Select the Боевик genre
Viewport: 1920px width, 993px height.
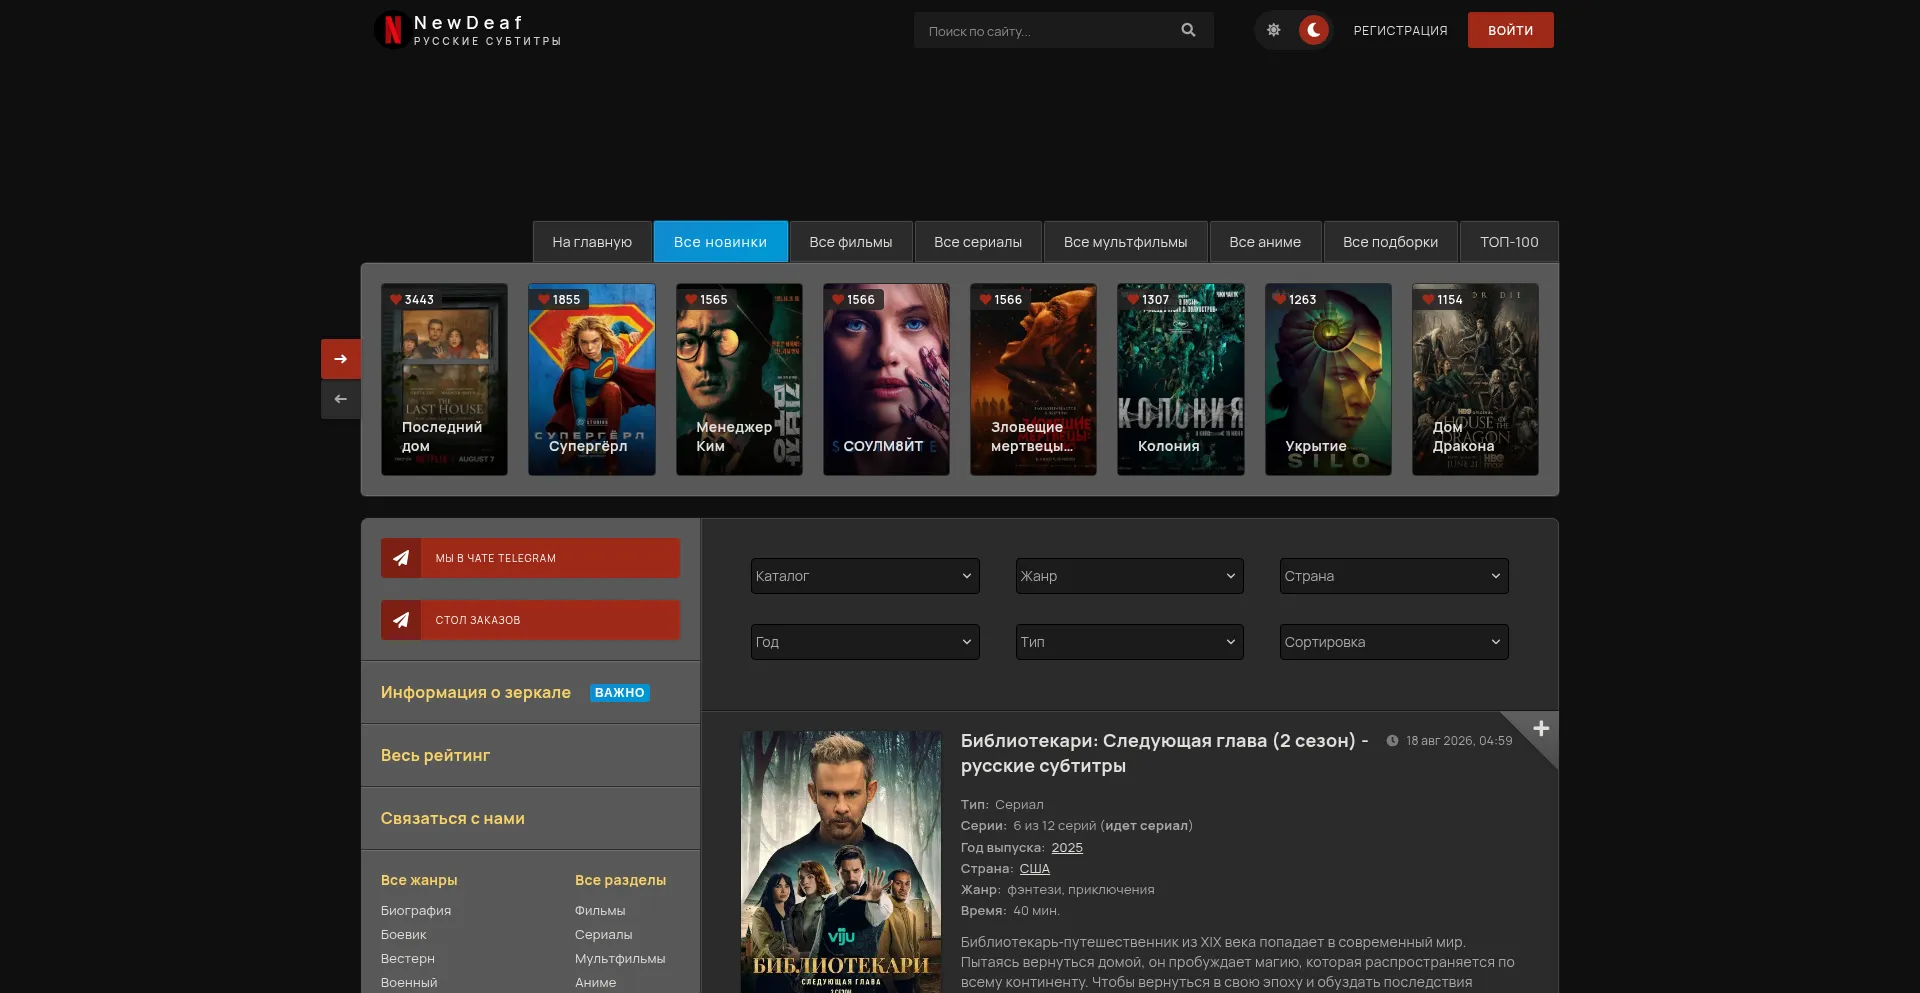(404, 934)
